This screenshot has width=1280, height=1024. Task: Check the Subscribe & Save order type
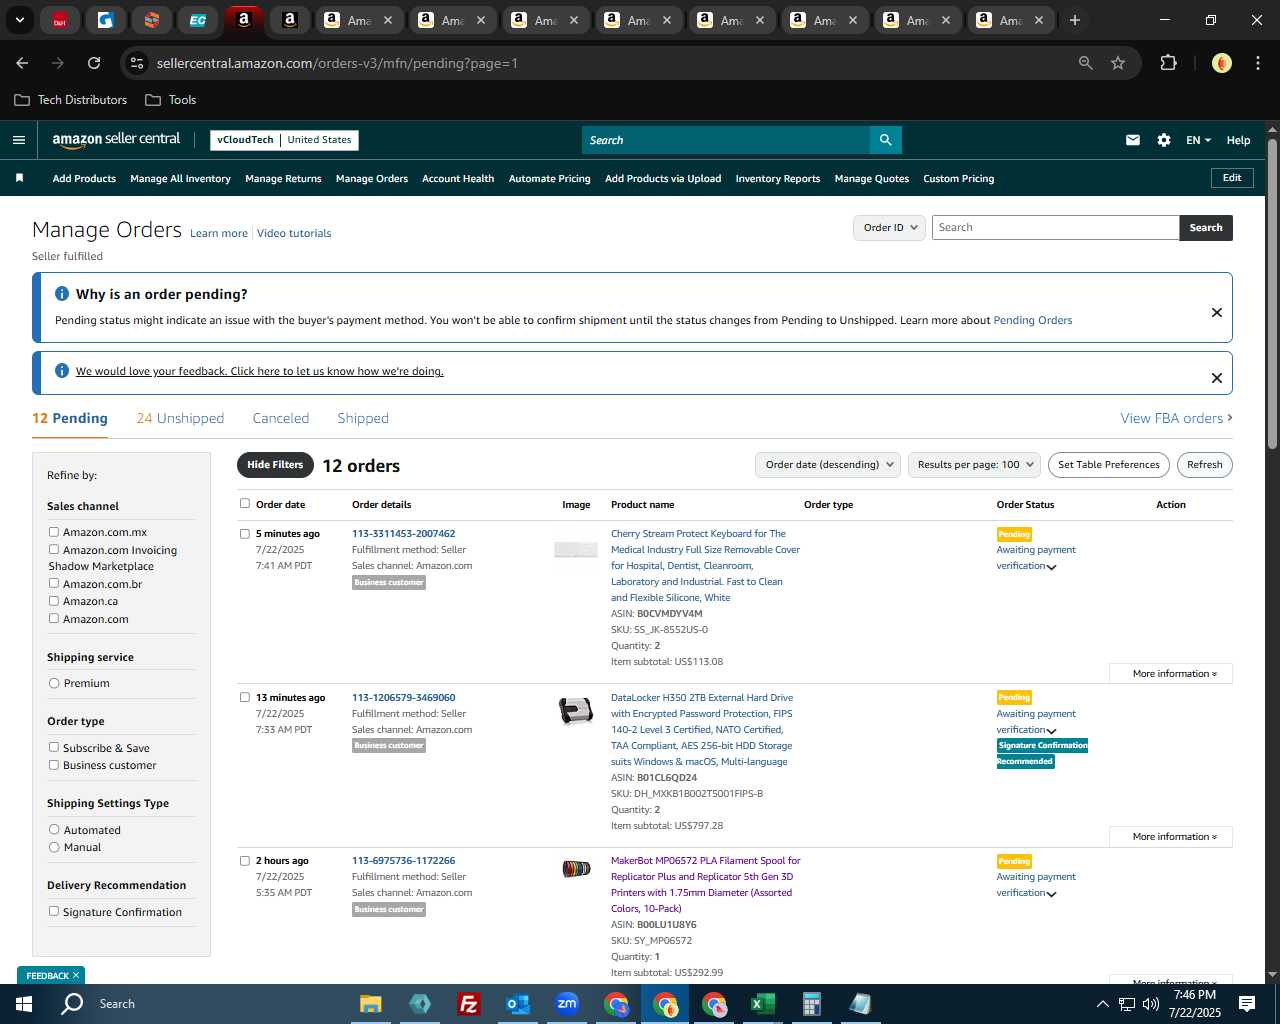pos(54,747)
